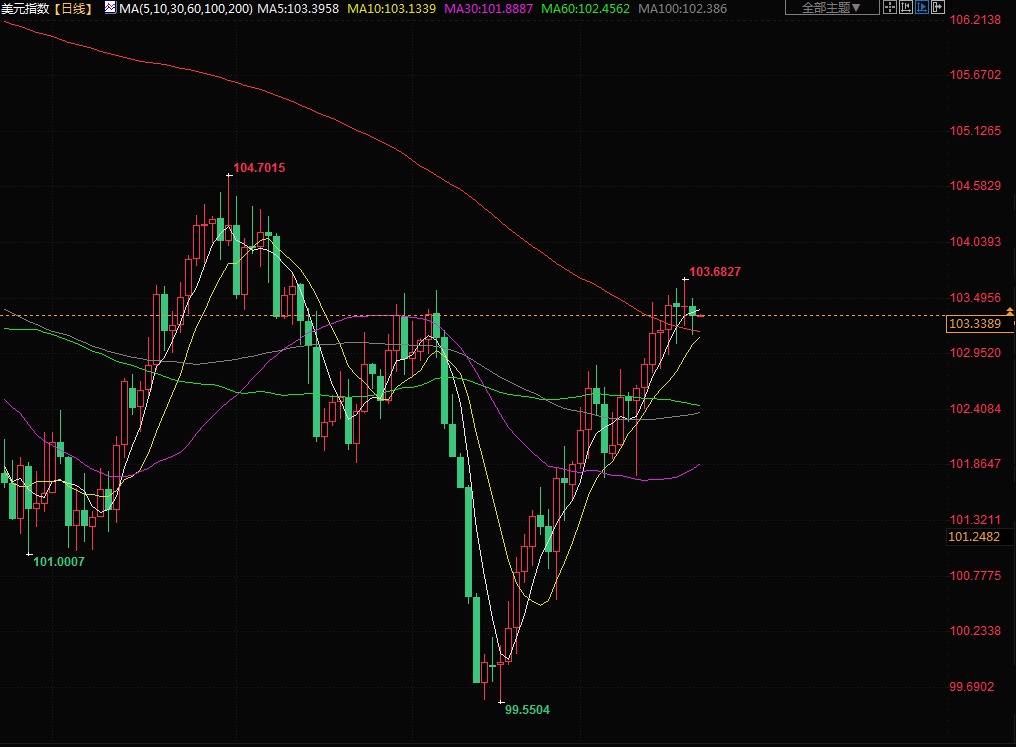
Task: Click the current price box 103.3389
Action: pyautogui.click(x=980, y=323)
